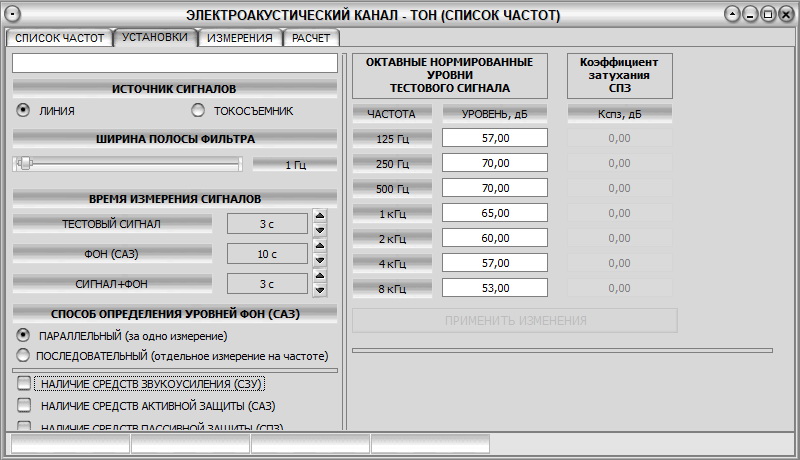This screenshot has width=800, height=460.
Task: Increase ФОН (САЗ) time with up arrow
Action: [x=320, y=247]
